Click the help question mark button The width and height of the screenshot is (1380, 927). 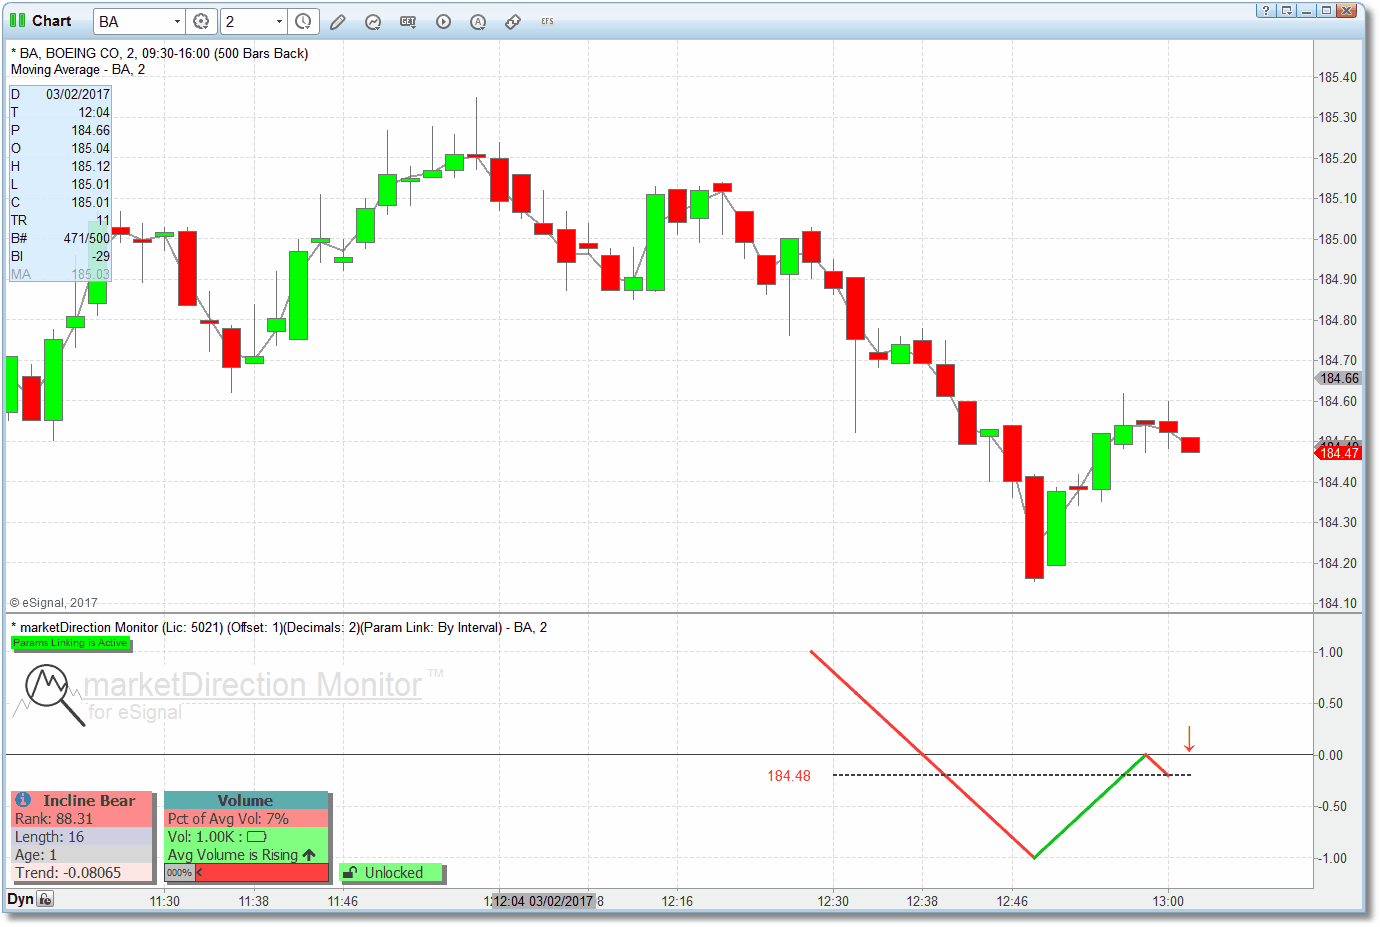[x=1266, y=10]
